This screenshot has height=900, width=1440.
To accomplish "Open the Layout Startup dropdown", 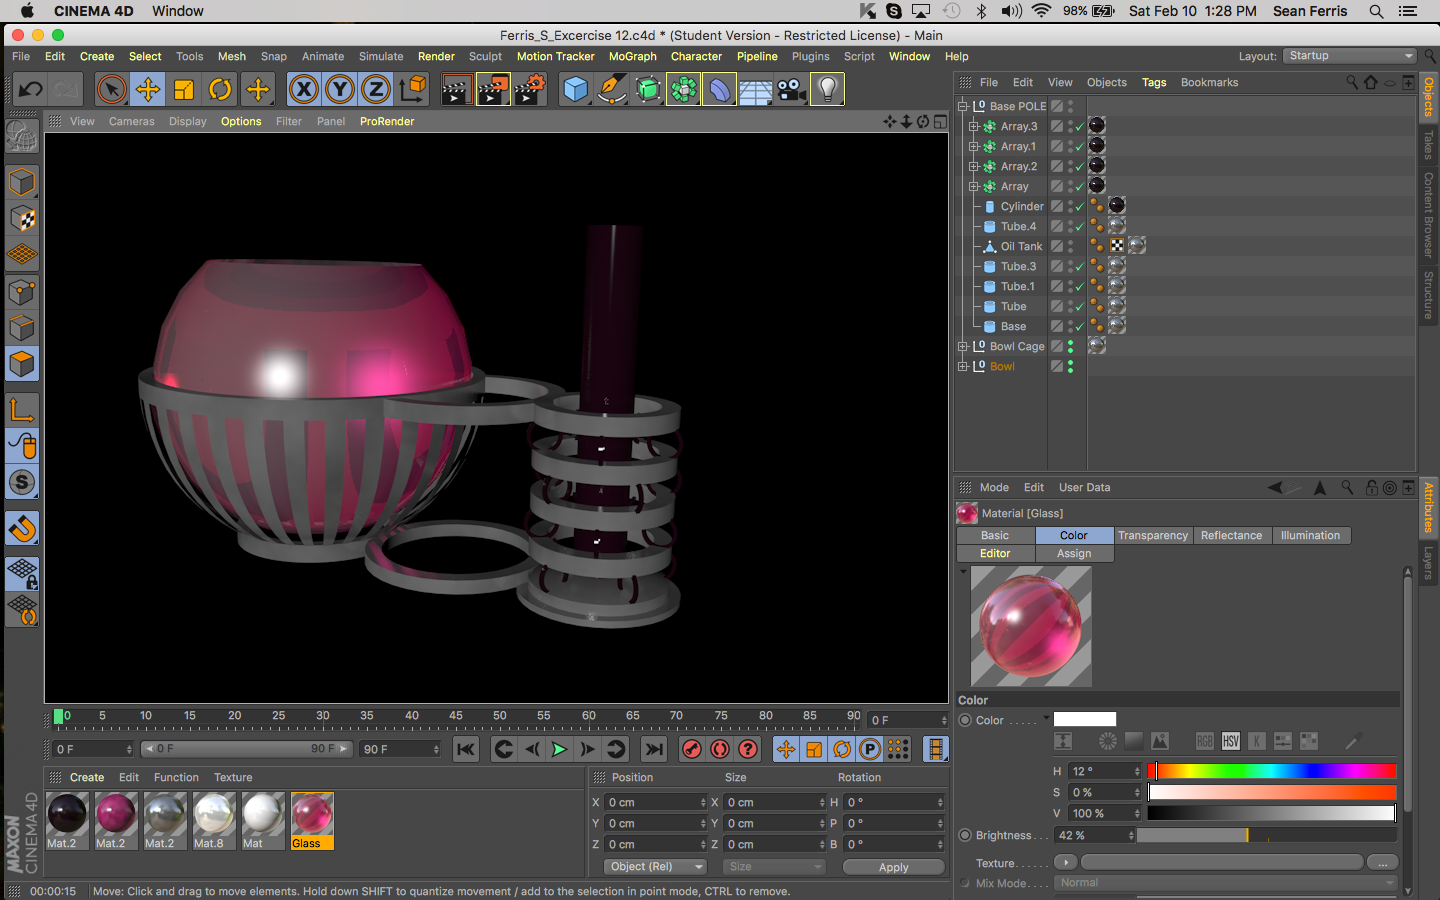I will (x=1350, y=56).
